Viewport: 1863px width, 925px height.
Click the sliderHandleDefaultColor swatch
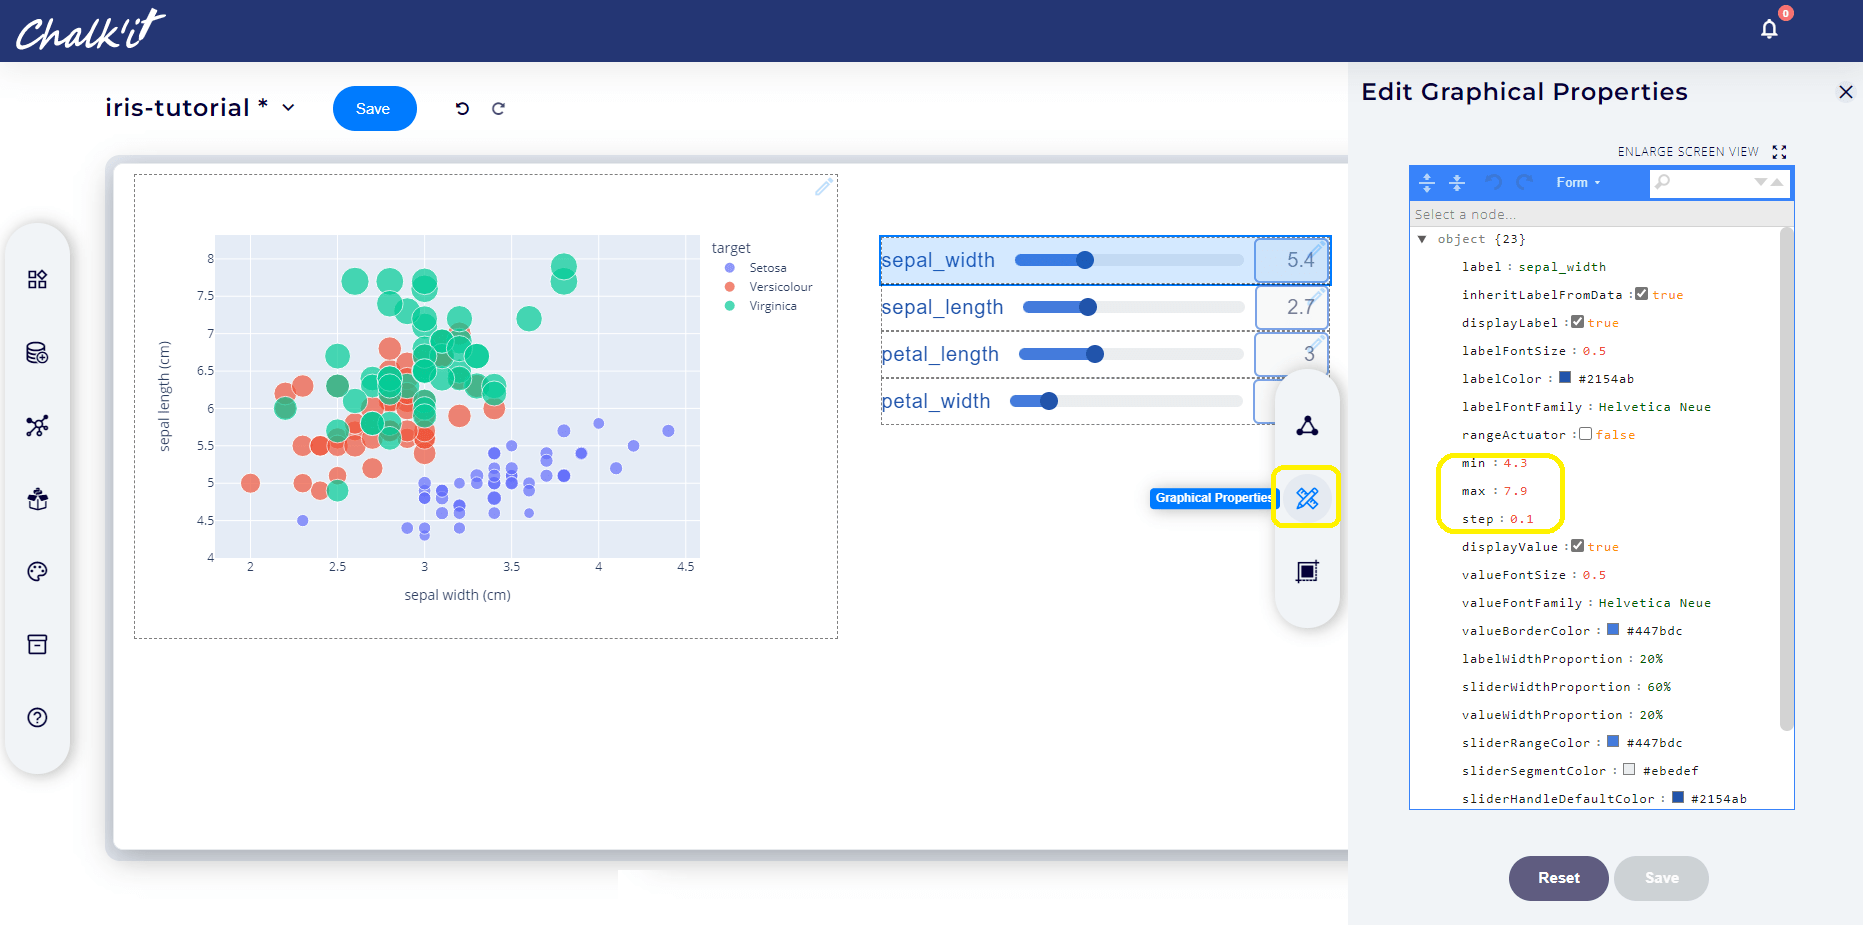point(1677,798)
